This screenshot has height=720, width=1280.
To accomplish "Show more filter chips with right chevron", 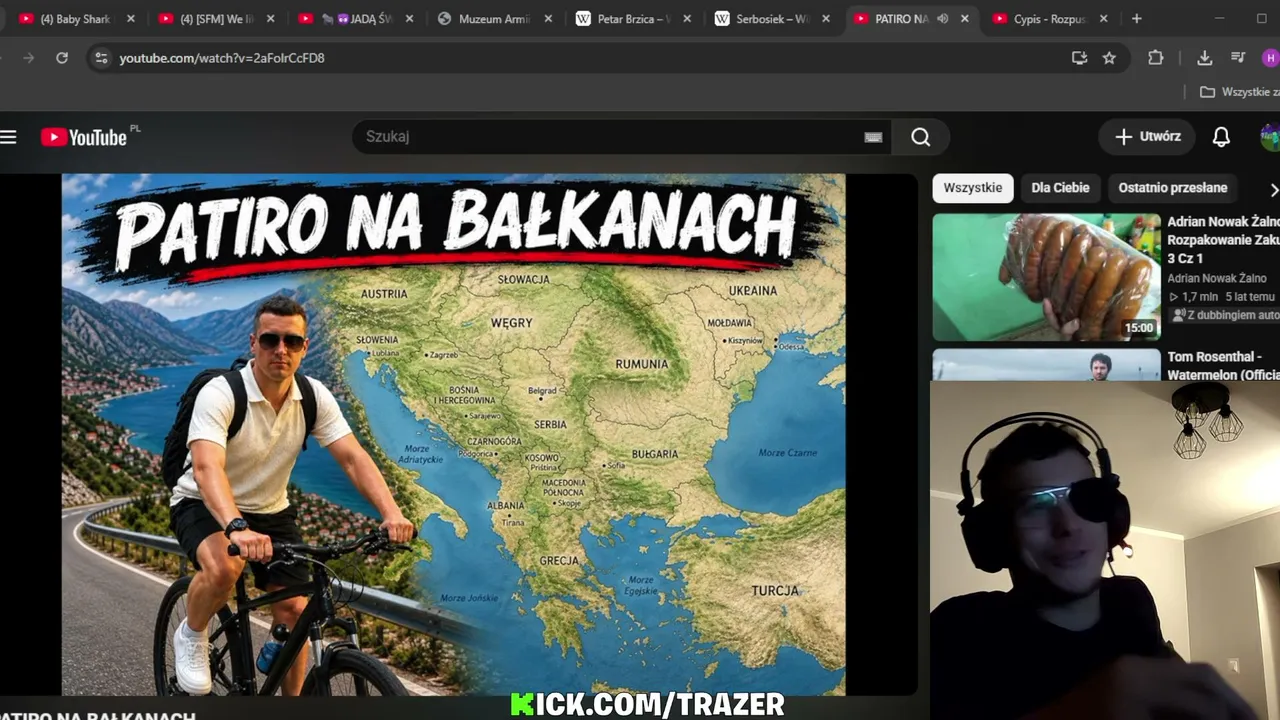I will pos(1273,189).
